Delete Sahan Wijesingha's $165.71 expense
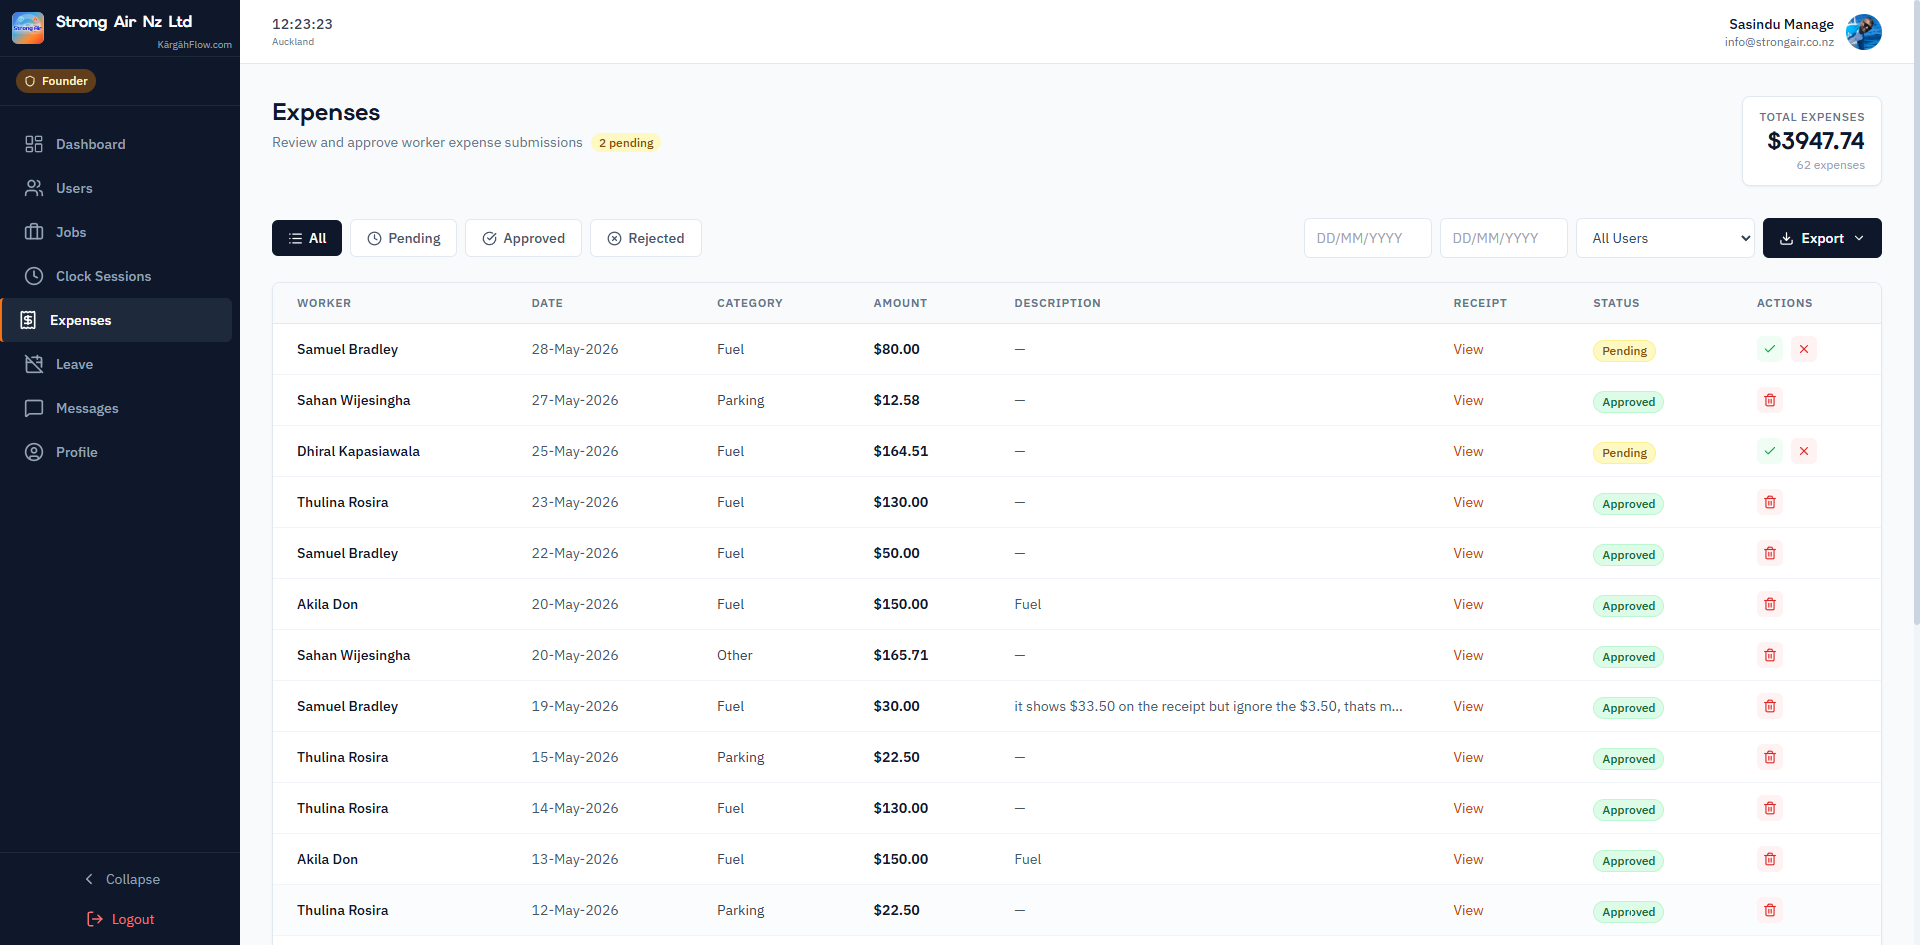 1770,655
